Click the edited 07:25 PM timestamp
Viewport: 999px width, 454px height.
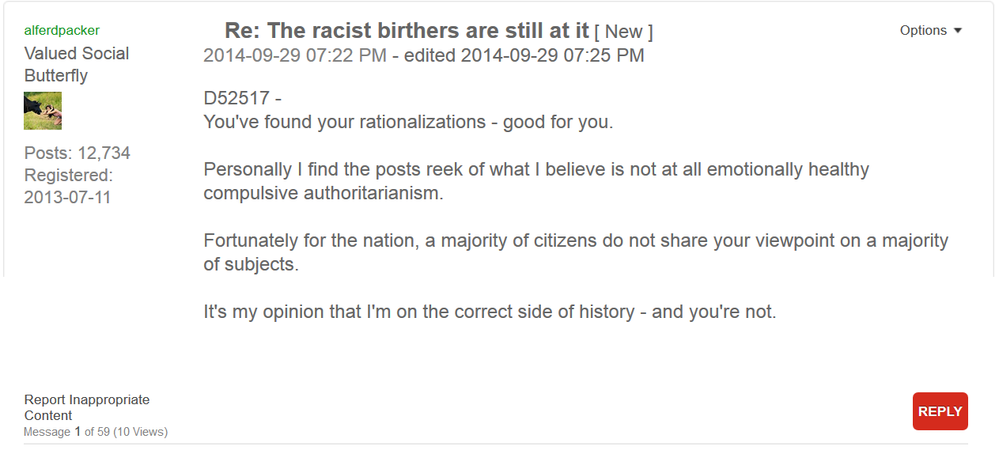tap(552, 55)
